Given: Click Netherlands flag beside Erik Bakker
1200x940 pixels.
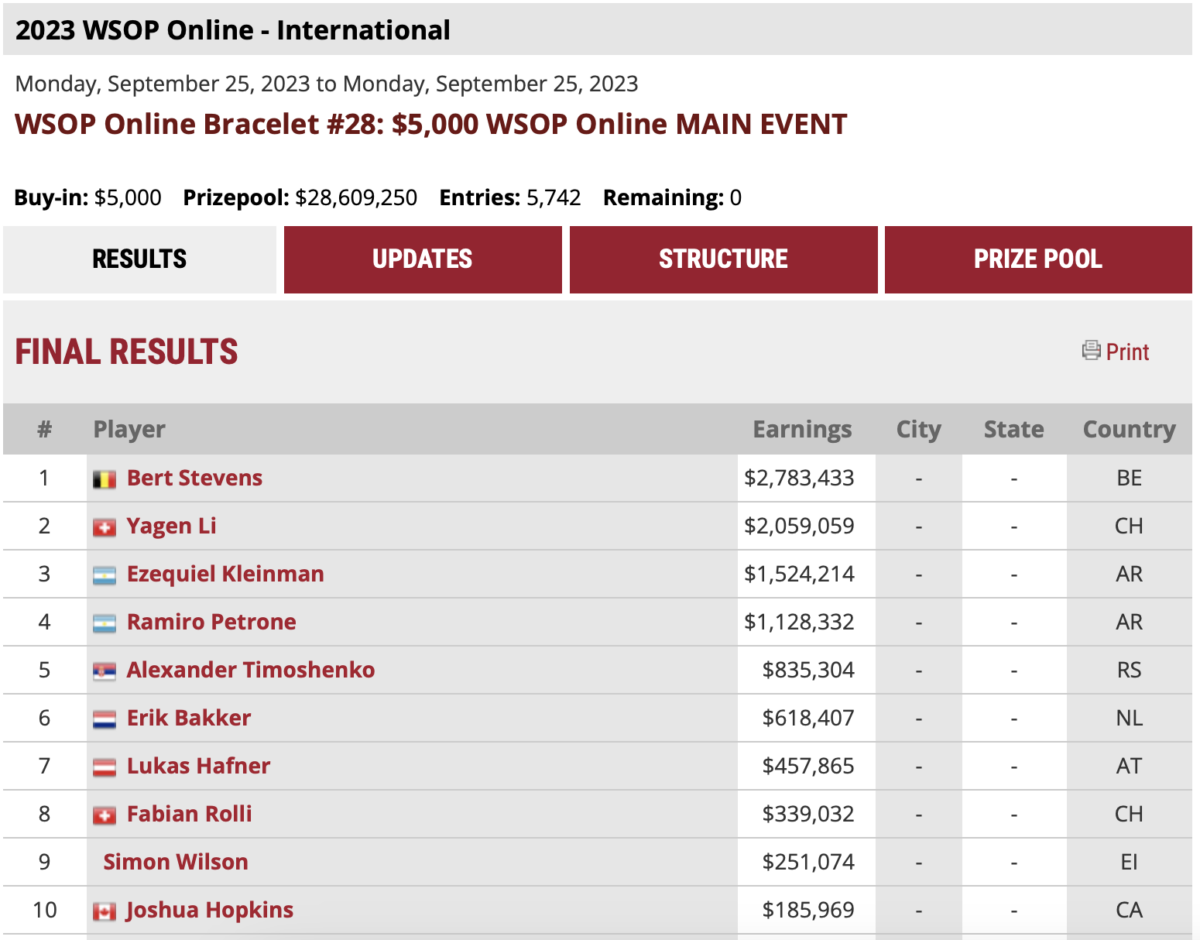Looking at the screenshot, I should (x=104, y=719).
